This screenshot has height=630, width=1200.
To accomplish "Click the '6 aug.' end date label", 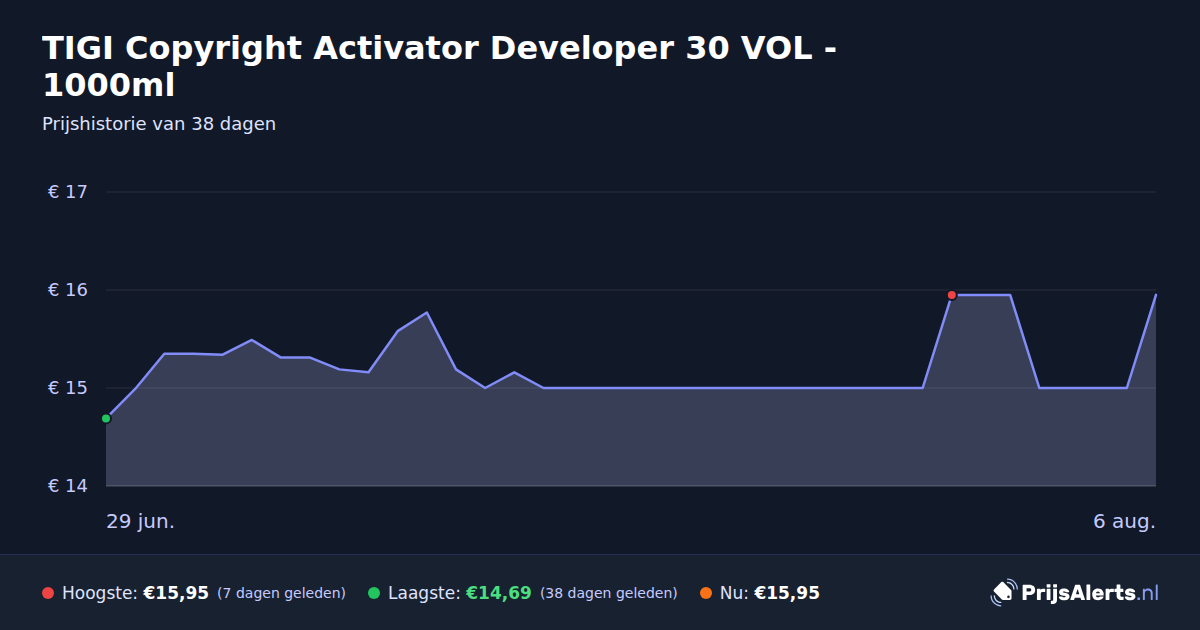I will click(x=1124, y=522).
